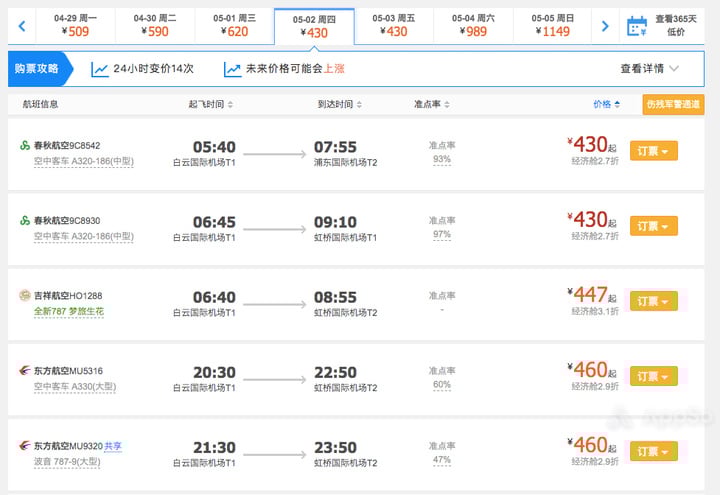720x495 pixels.
Task: Open the 365-day low price calendar icon
Action: (x=637, y=26)
